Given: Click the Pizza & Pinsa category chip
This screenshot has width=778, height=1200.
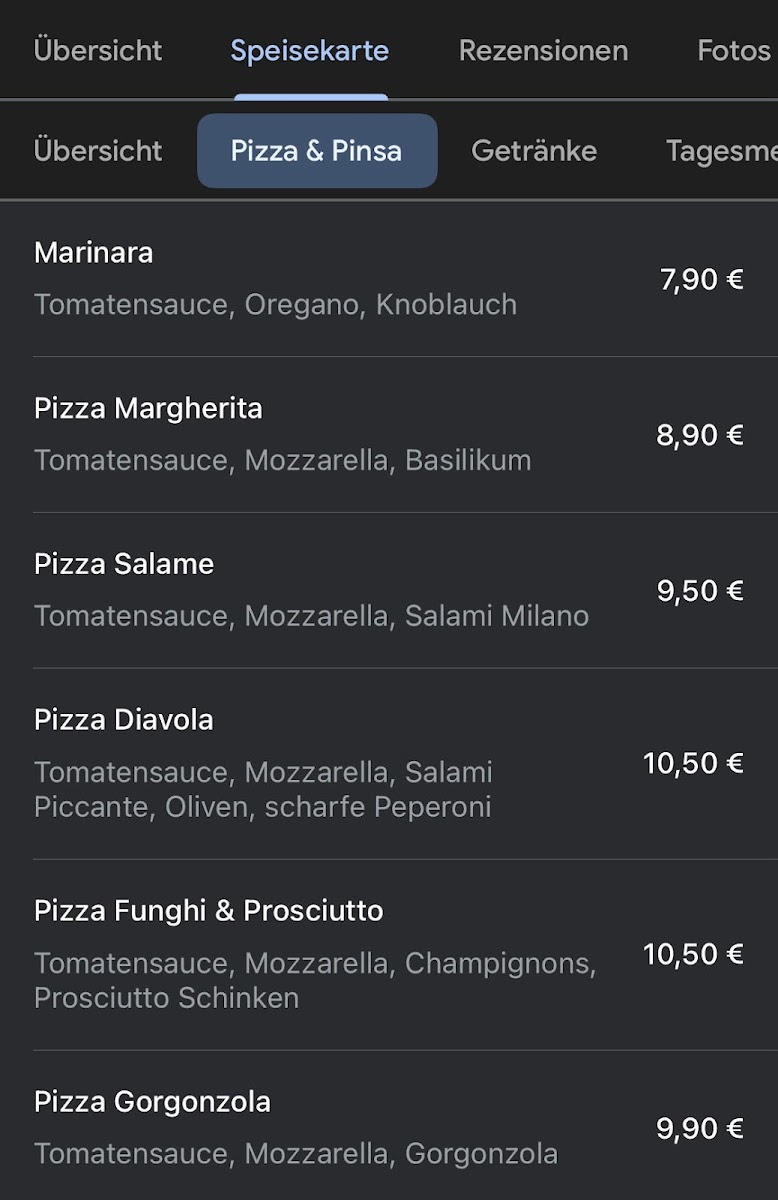Looking at the screenshot, I should 317,151.
